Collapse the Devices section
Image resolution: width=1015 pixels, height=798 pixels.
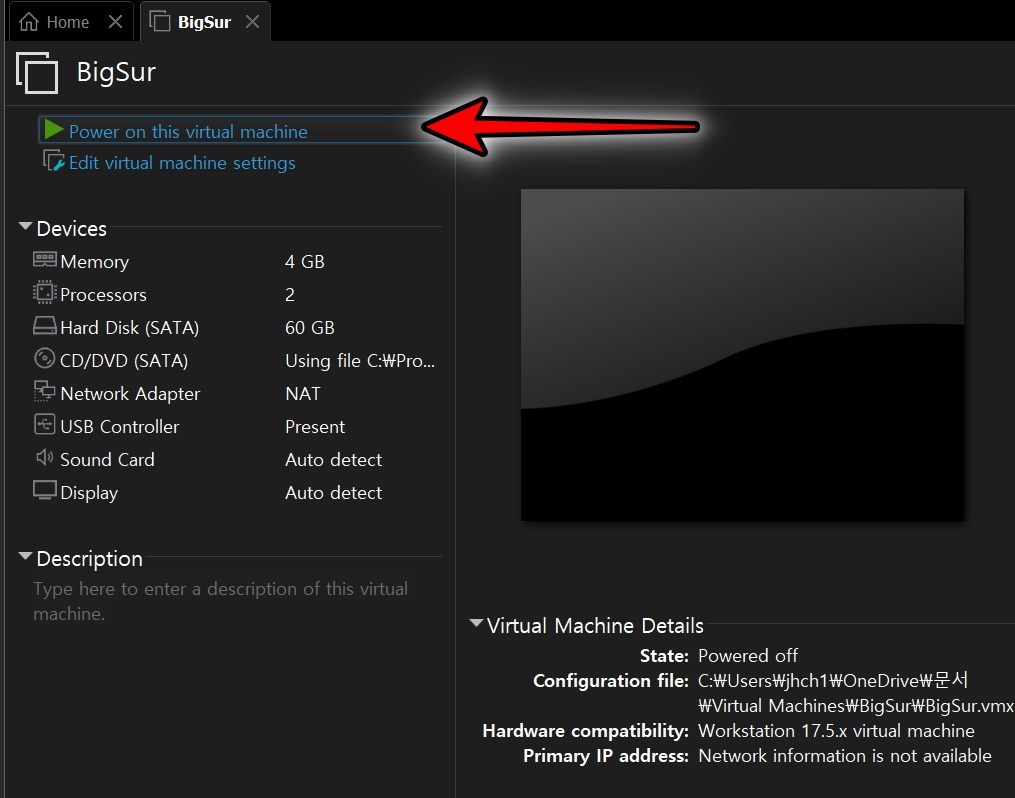tap(25, 227)
